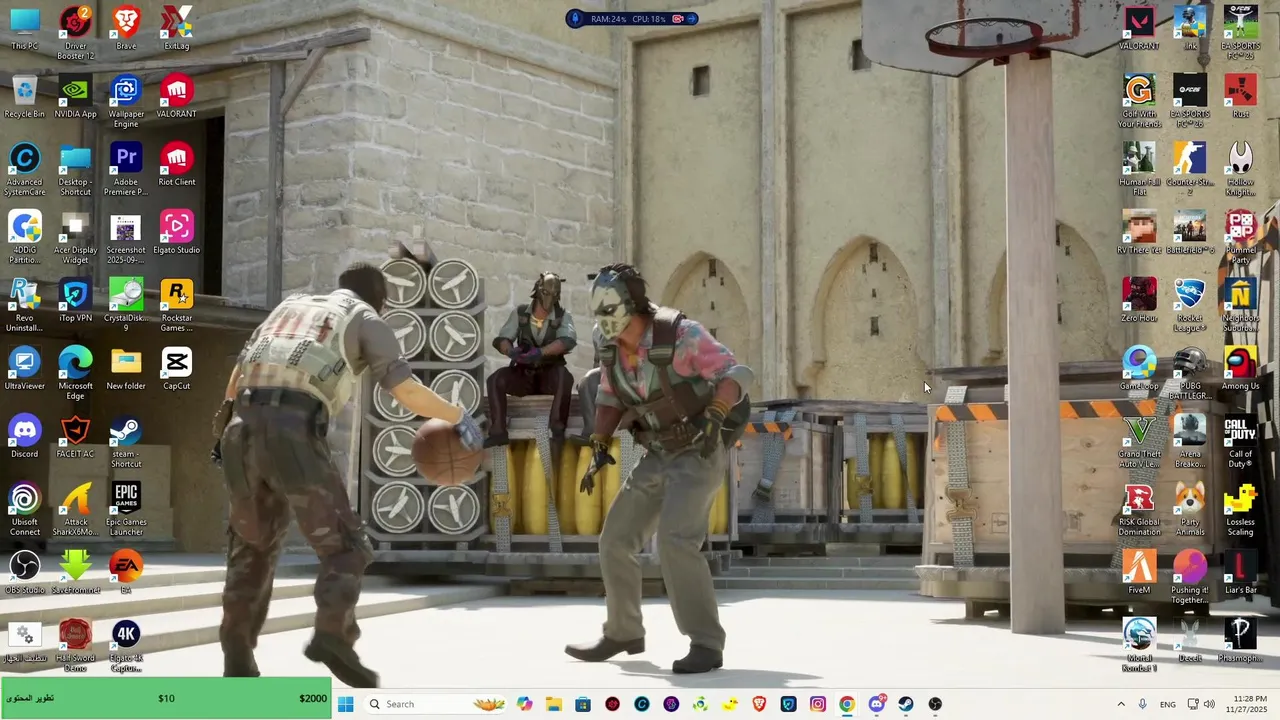The width and height of the screenshot is (1280, 720).
Task: Launch Phasmophobia from the desktop
Action: [x=1241, y=640]
